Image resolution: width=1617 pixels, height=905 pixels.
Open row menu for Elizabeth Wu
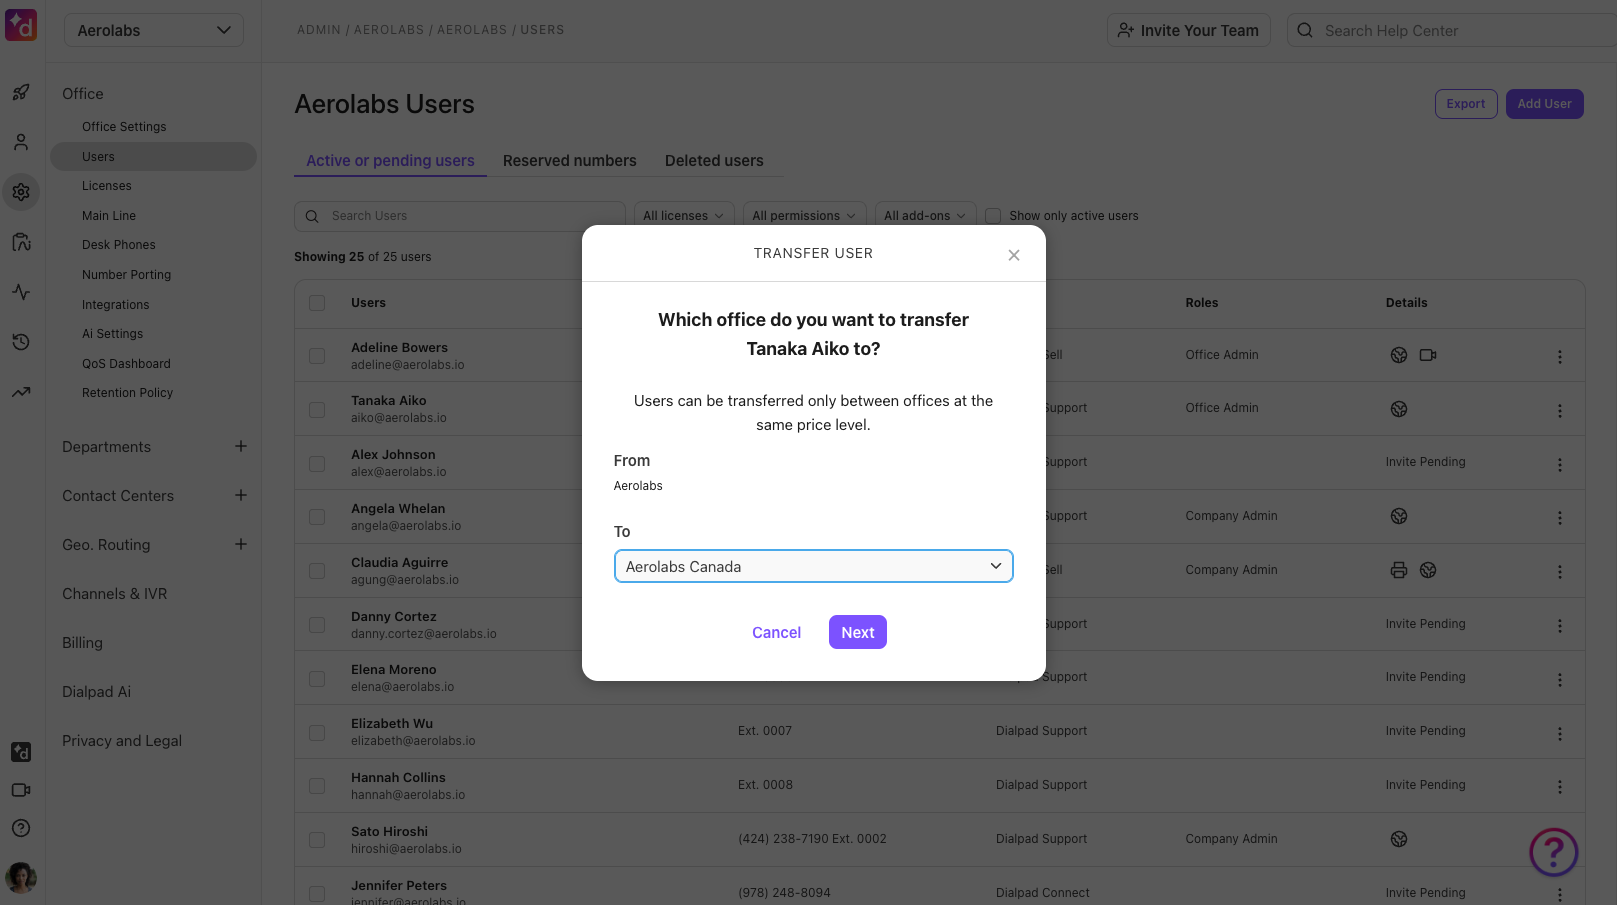(x=1559, y=734)
